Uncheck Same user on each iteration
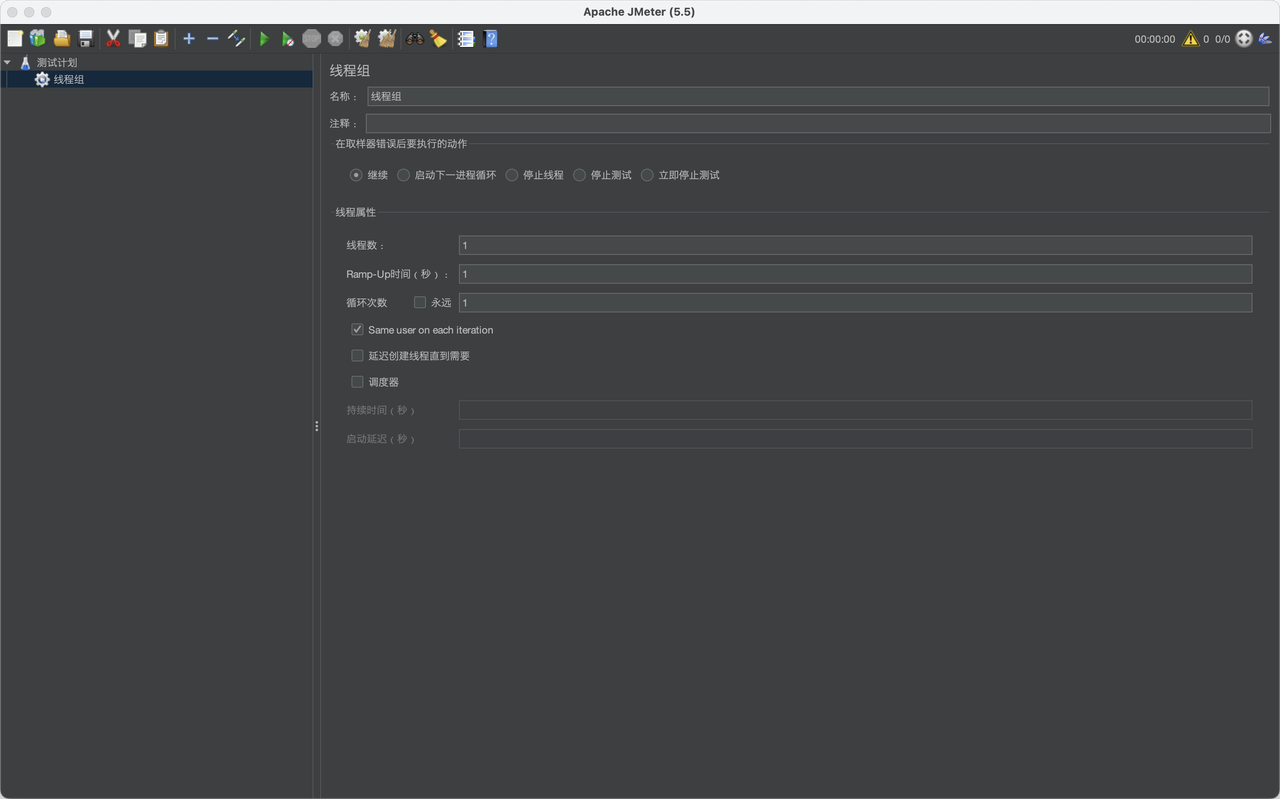 (x=357, y=329)
